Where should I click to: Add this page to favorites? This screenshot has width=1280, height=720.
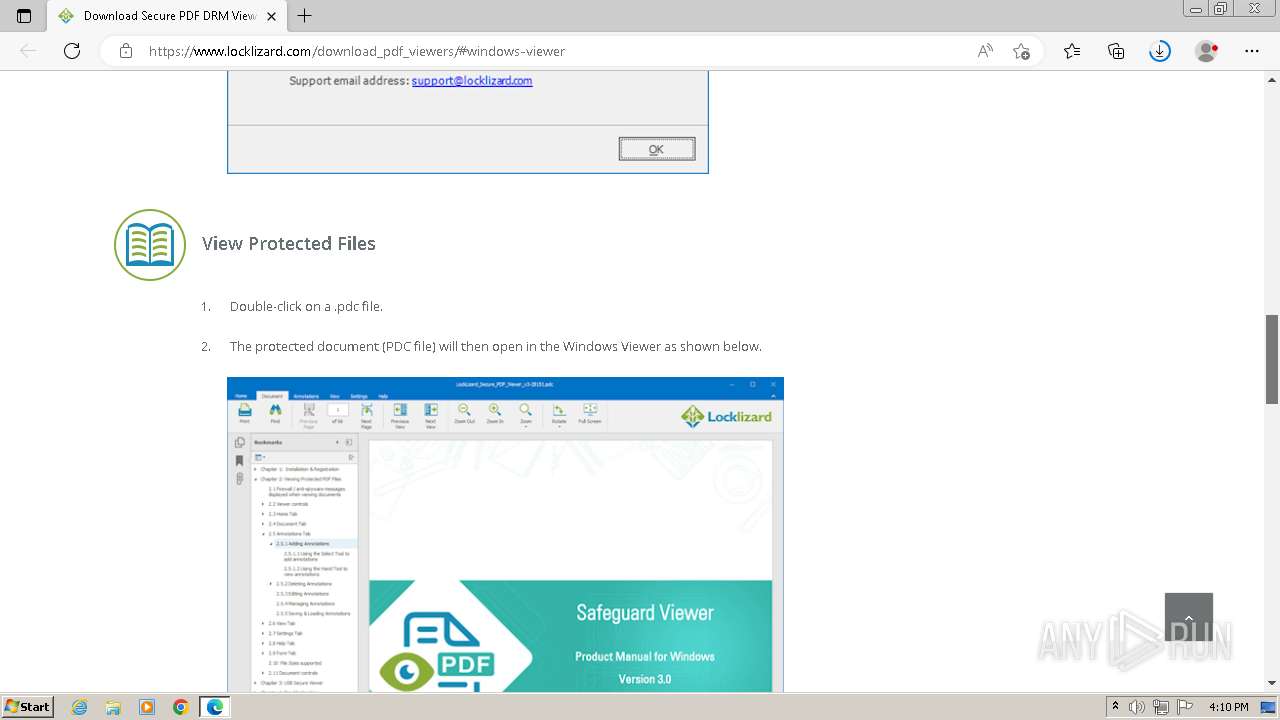click(x=1021, y=51)
